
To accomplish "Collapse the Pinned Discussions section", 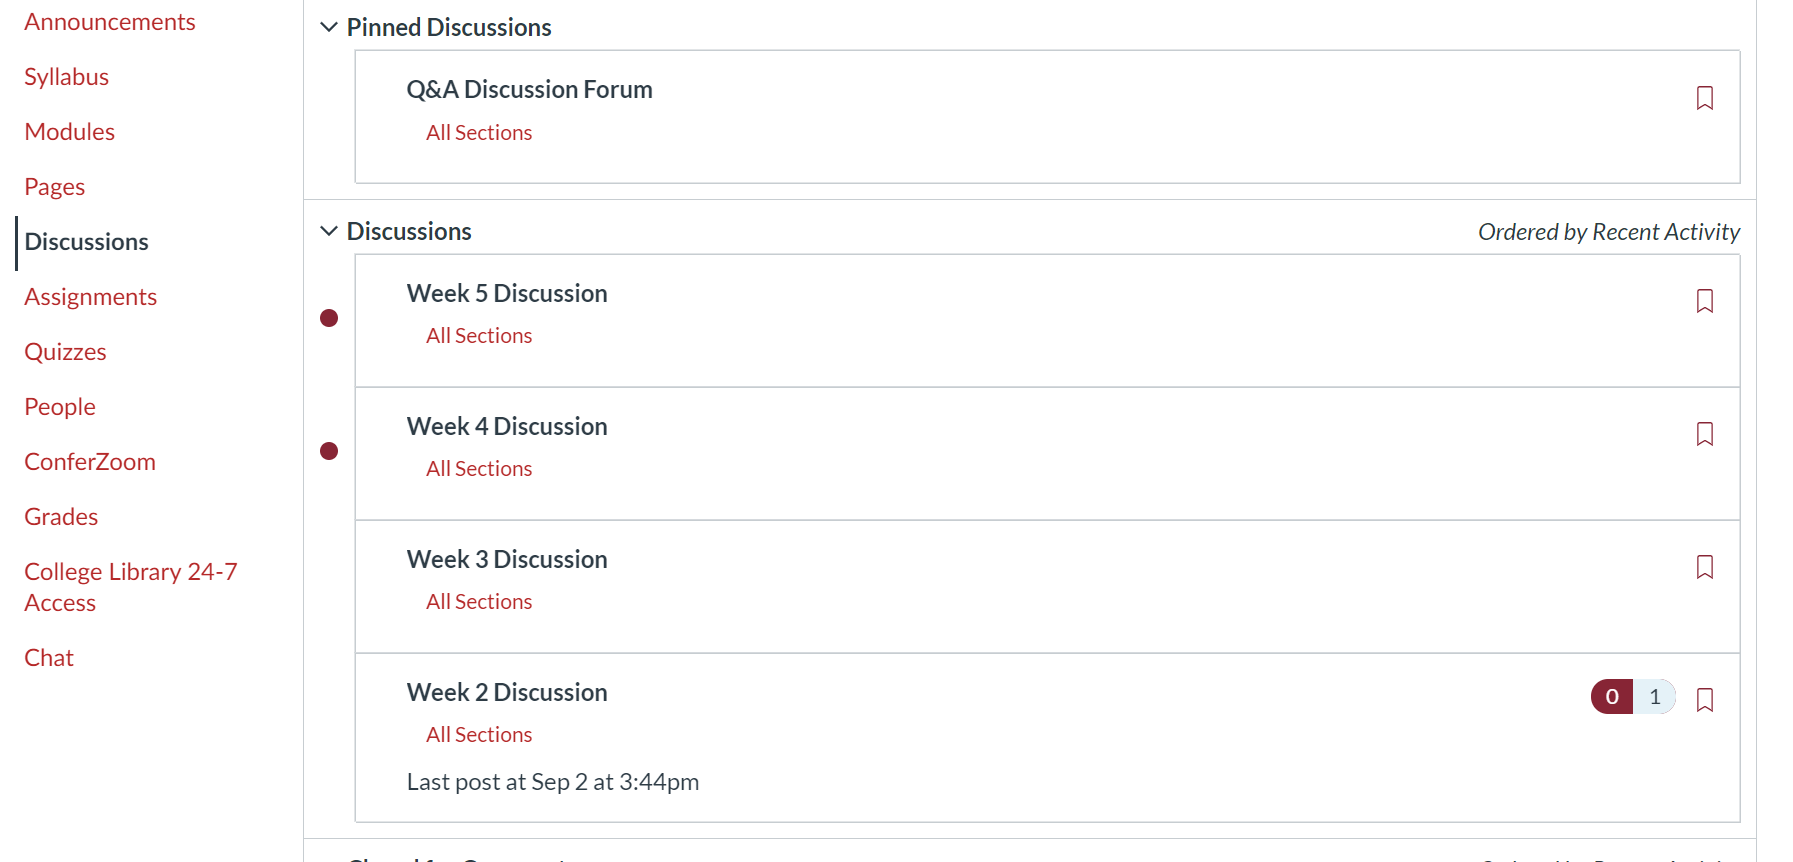I will pos(329,27).
